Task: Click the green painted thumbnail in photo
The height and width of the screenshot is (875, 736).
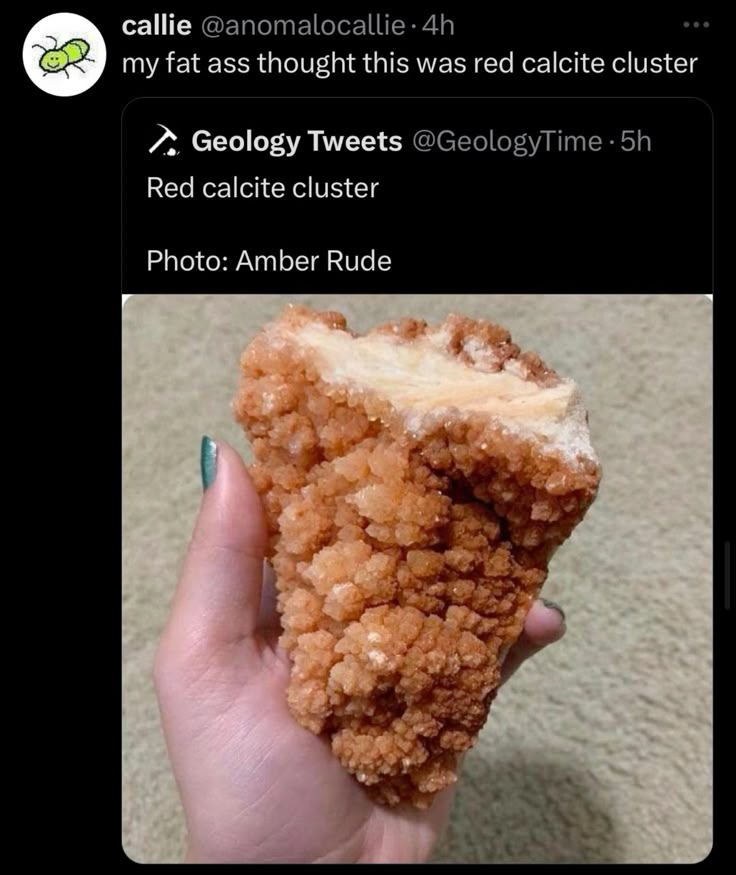Action: 208,462
